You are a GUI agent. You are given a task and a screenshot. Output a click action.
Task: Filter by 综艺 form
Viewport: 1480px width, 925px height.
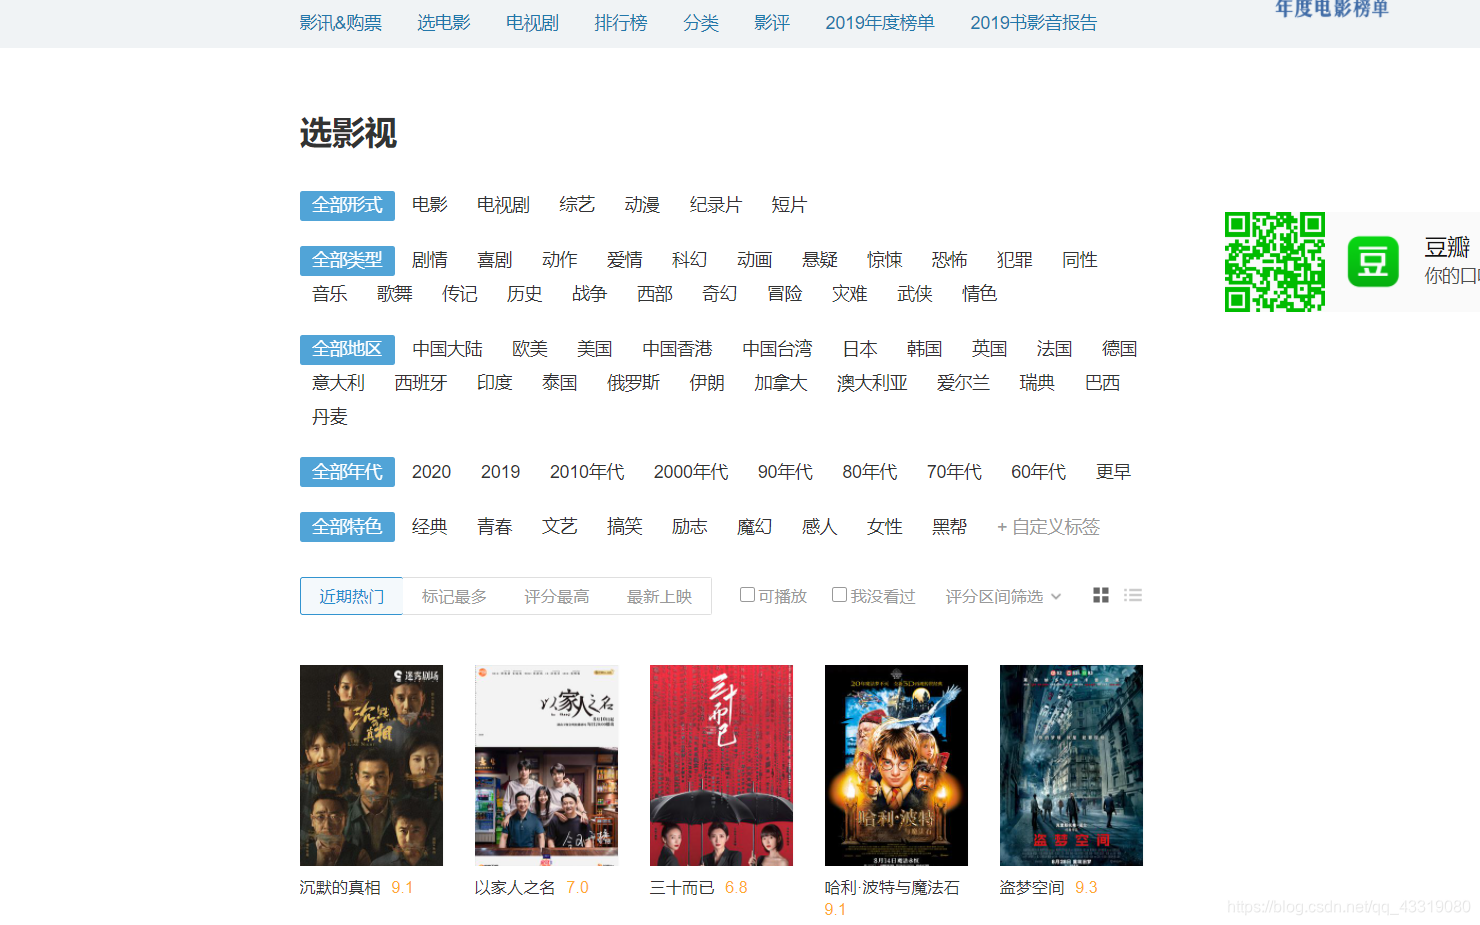click(577, 205)
